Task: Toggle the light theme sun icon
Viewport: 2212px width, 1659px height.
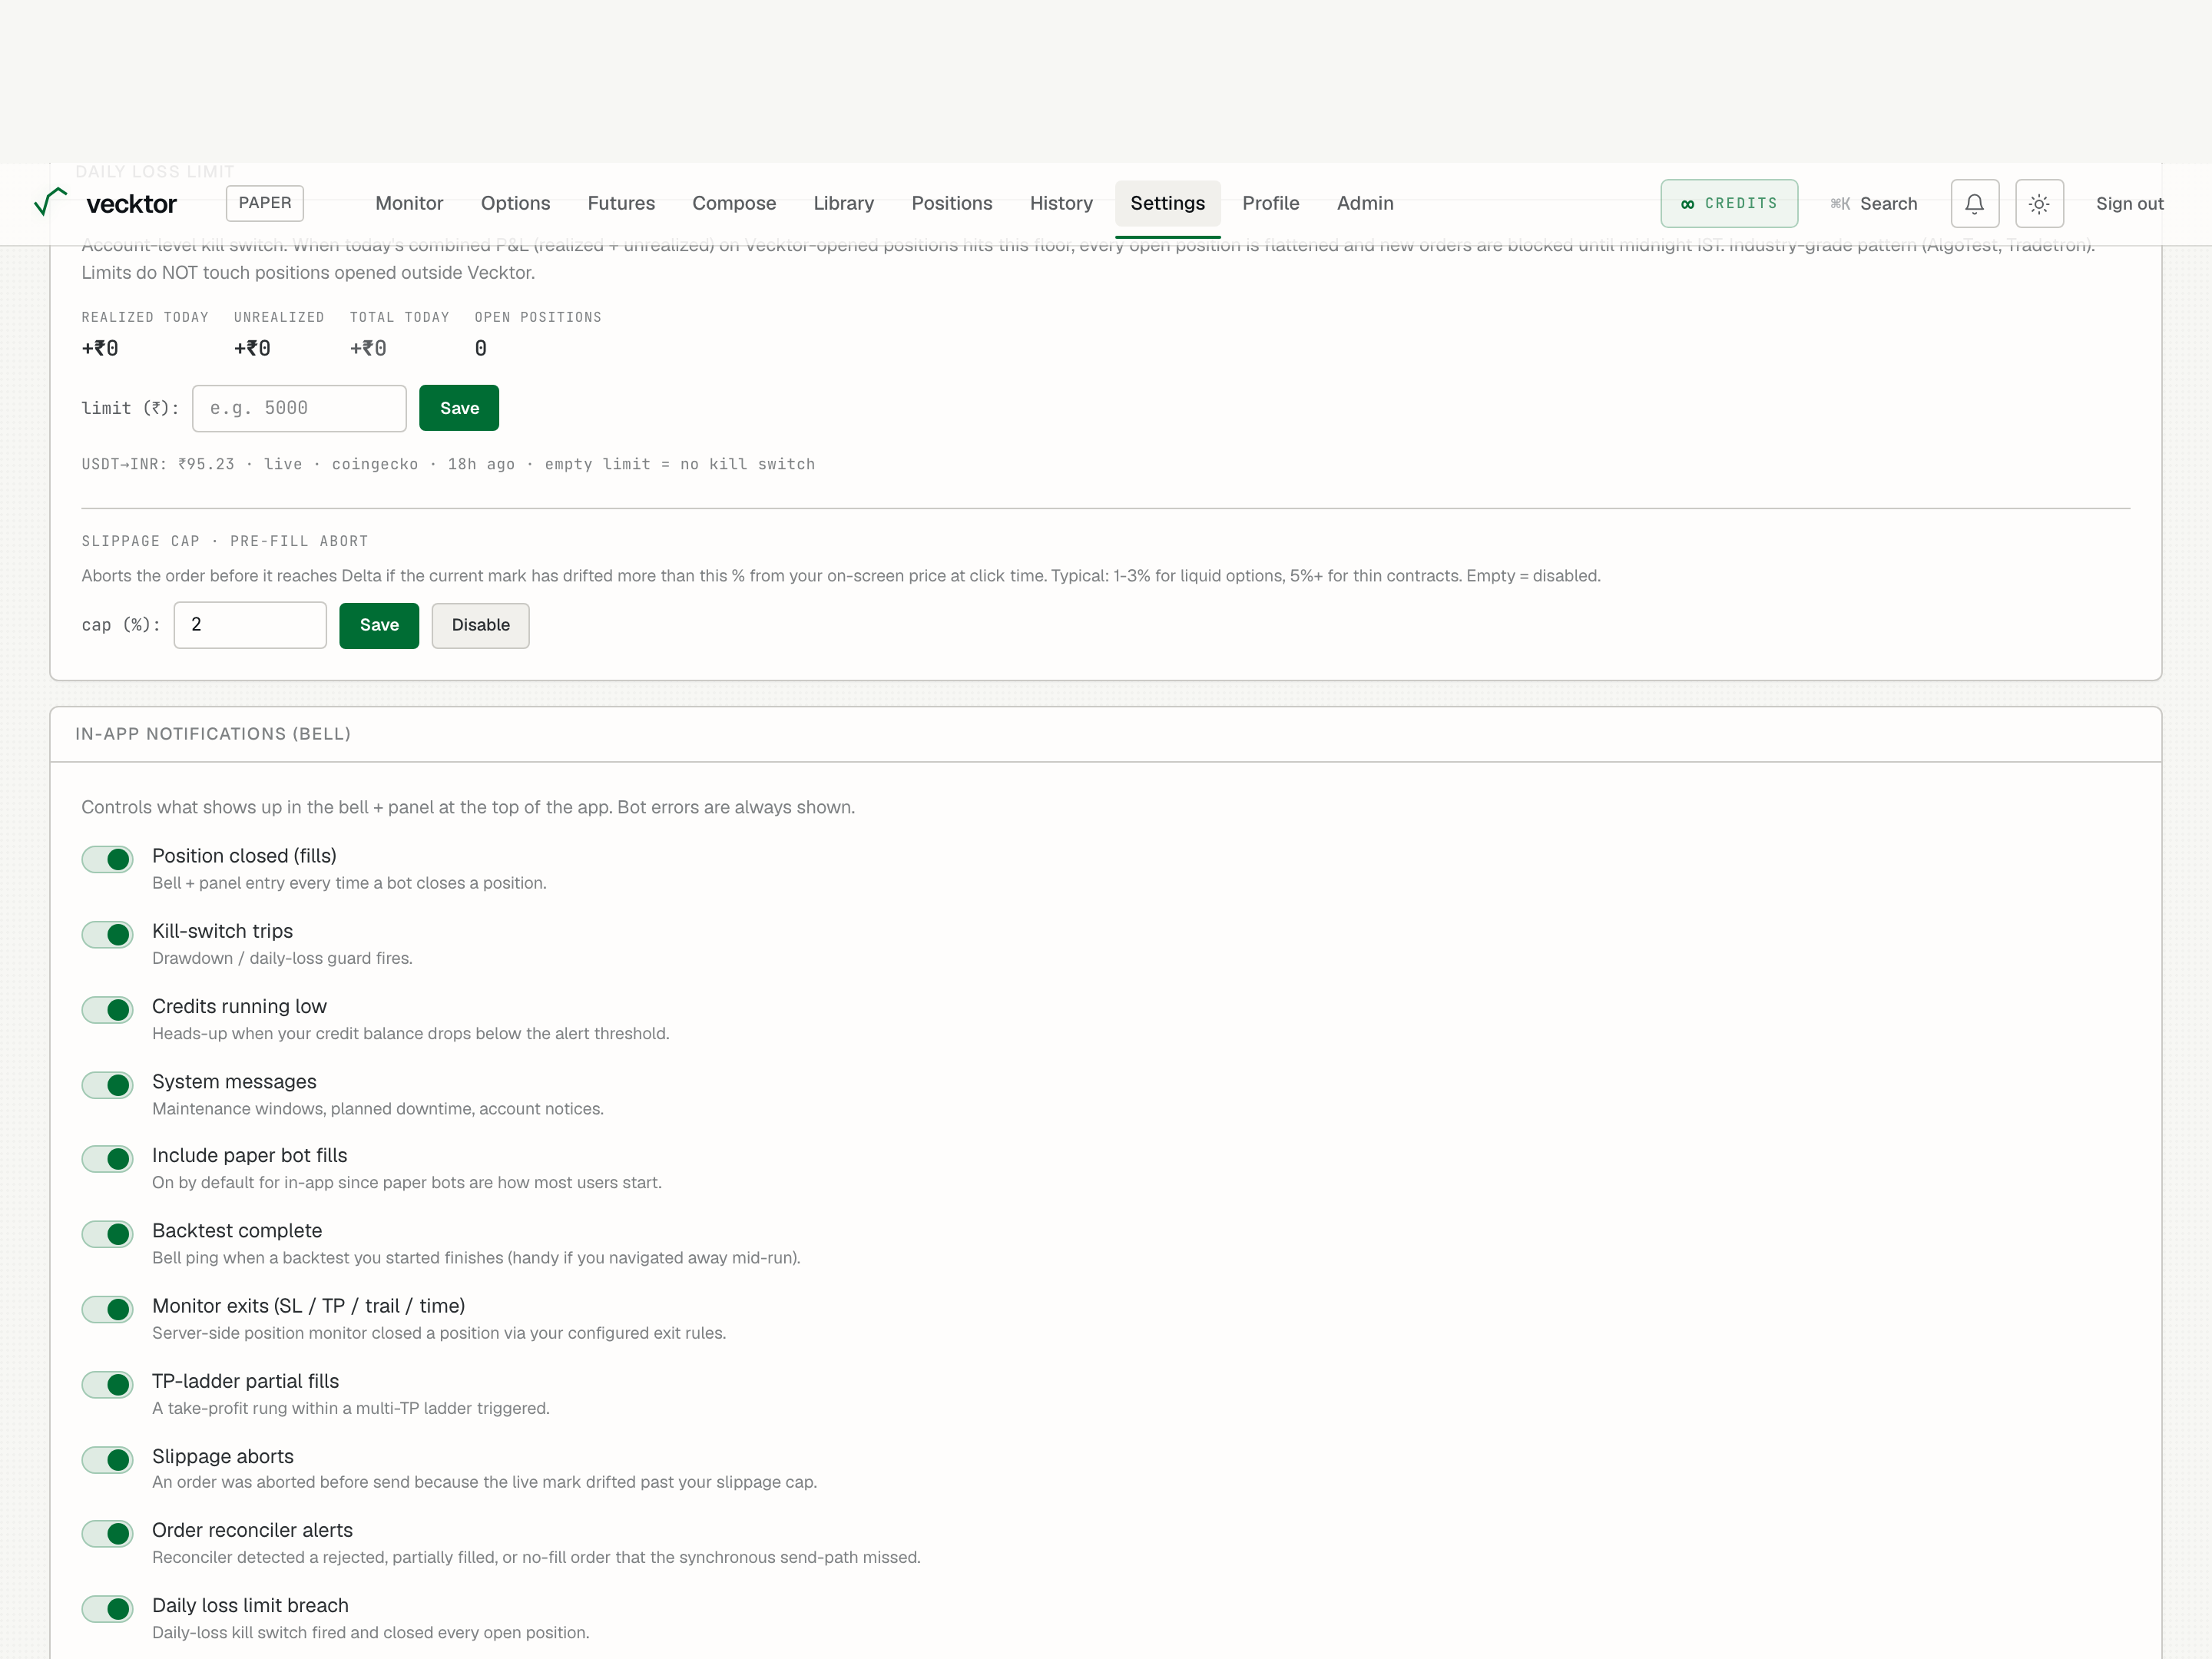Action: click(x=2039, y=204)
